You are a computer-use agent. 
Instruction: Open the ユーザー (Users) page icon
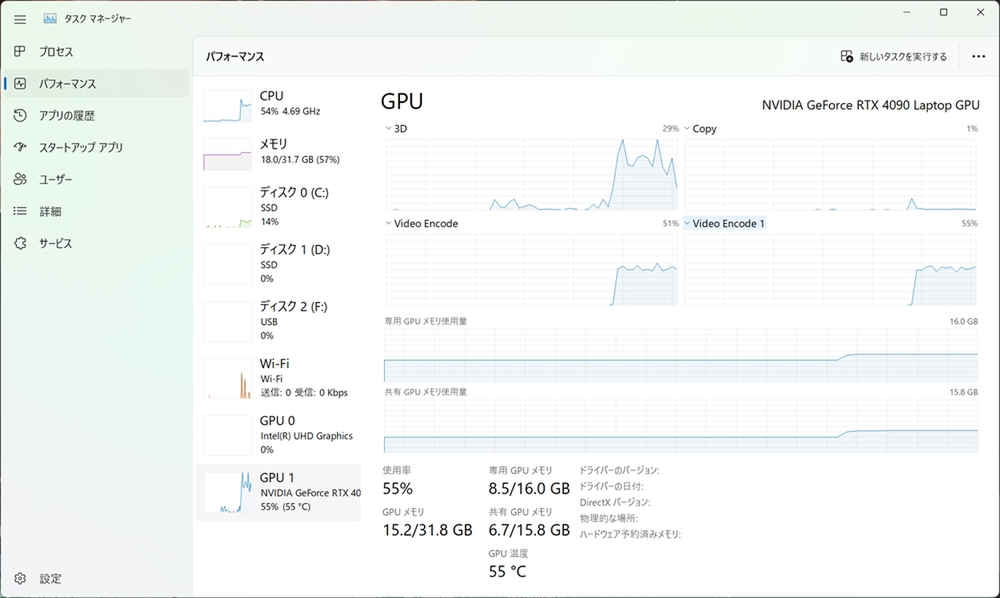(x=20, y=179)
